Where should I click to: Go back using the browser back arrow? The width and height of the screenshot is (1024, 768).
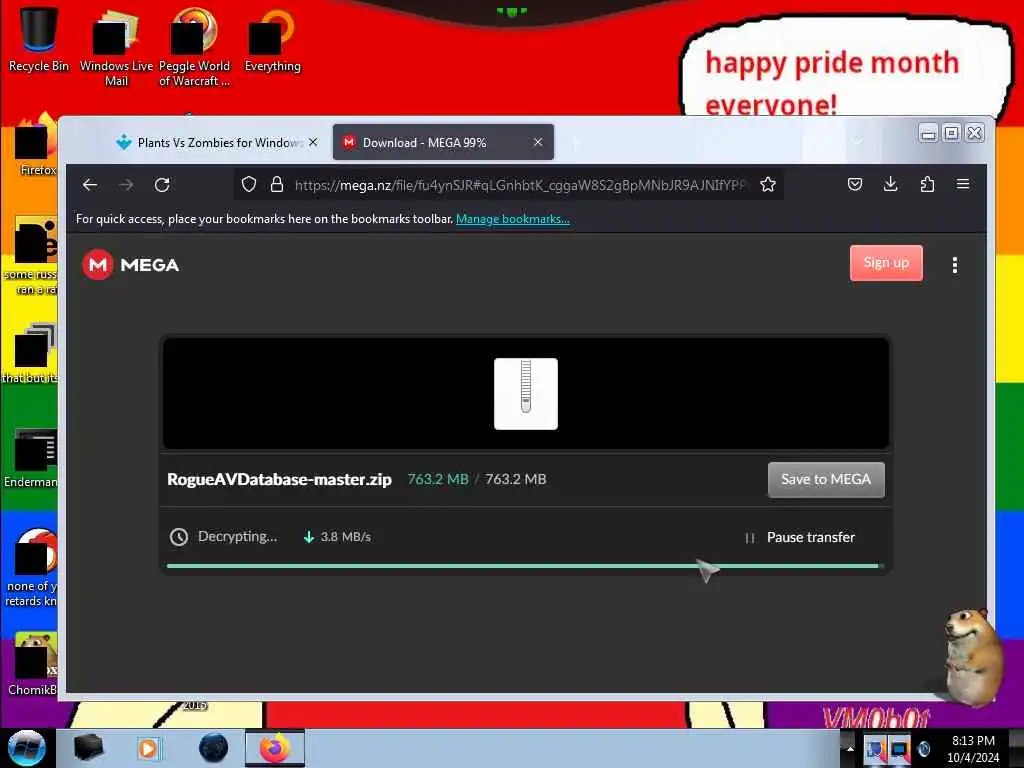[90, 185]
